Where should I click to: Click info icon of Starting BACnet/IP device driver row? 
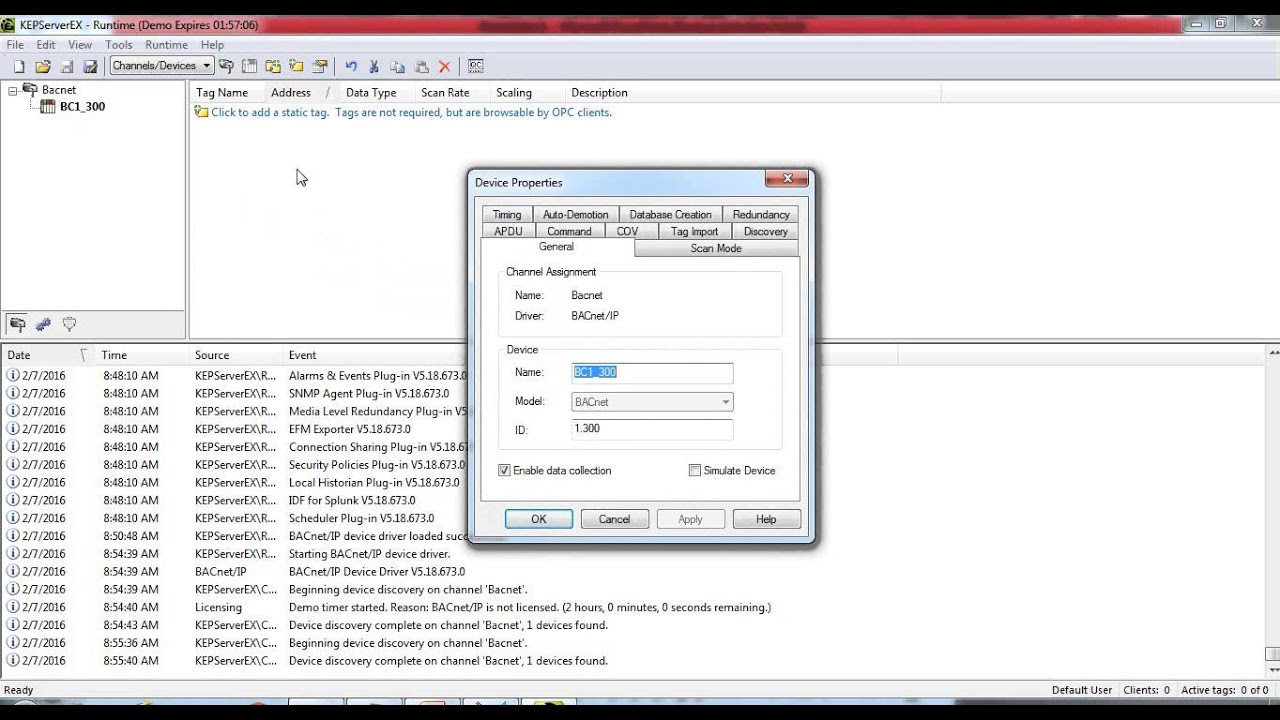point(13,554)
